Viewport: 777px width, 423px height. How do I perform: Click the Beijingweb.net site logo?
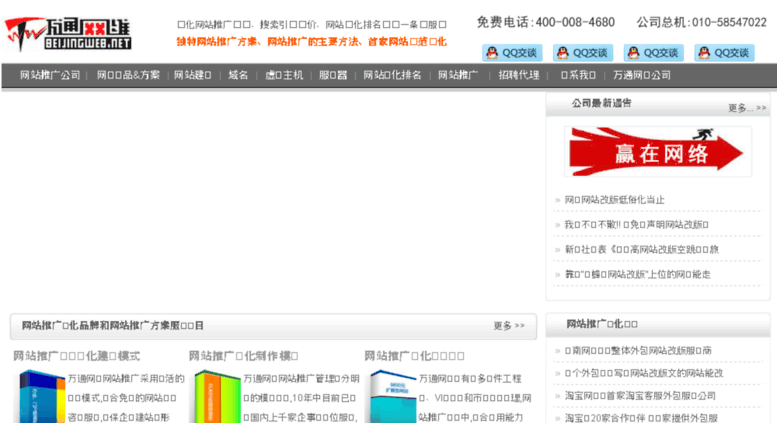[68, 34]
